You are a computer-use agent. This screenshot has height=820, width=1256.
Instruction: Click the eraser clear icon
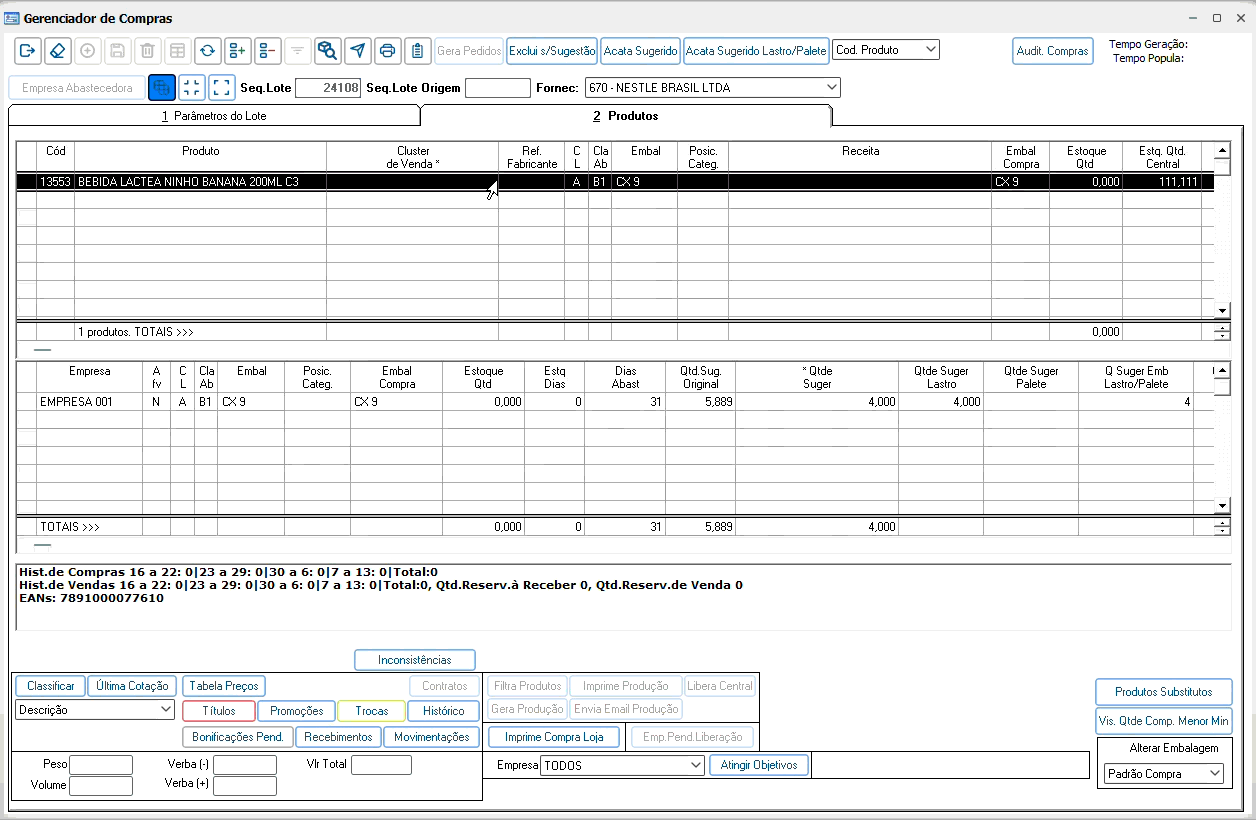58,50
